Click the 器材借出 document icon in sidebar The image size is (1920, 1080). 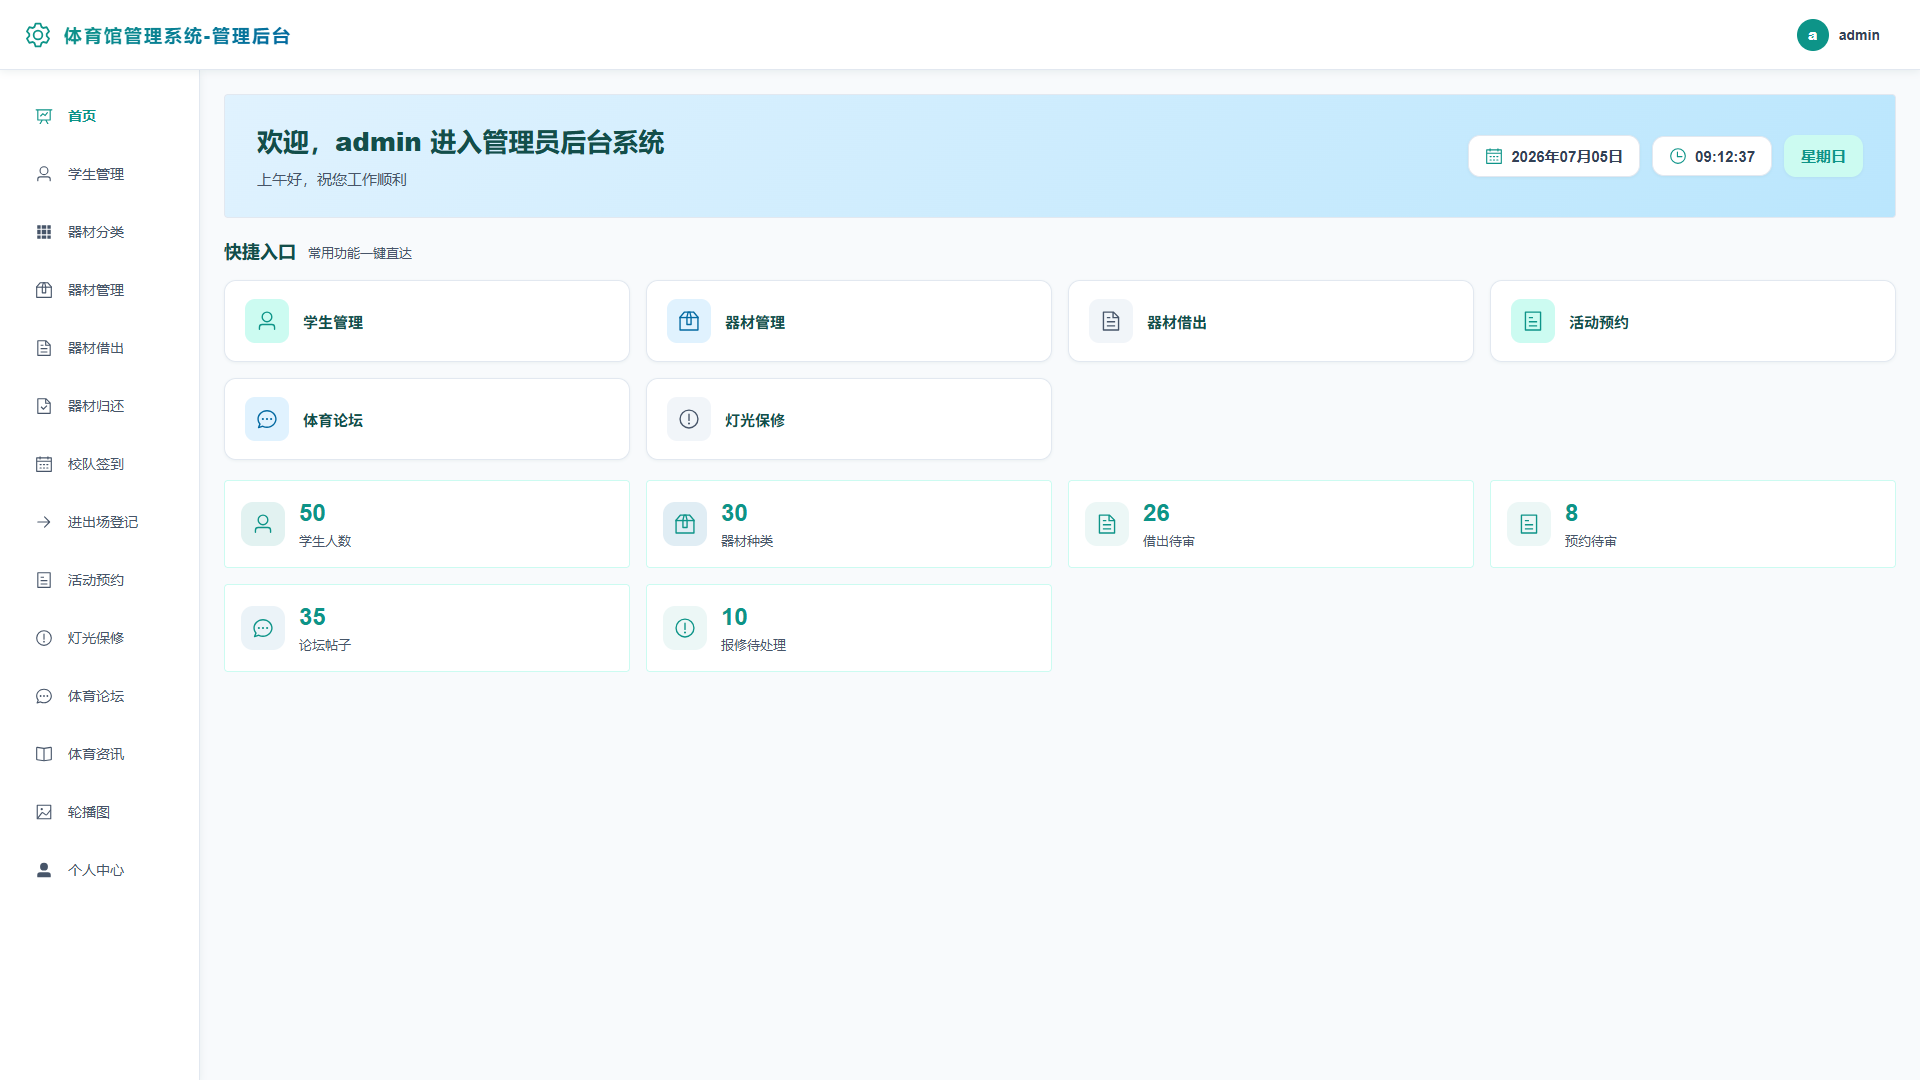point(44,348)
